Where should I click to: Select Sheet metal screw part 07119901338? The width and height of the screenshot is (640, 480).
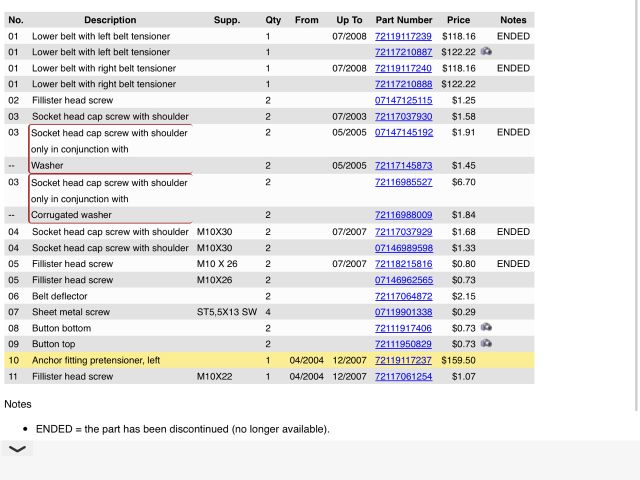(403, 312)
